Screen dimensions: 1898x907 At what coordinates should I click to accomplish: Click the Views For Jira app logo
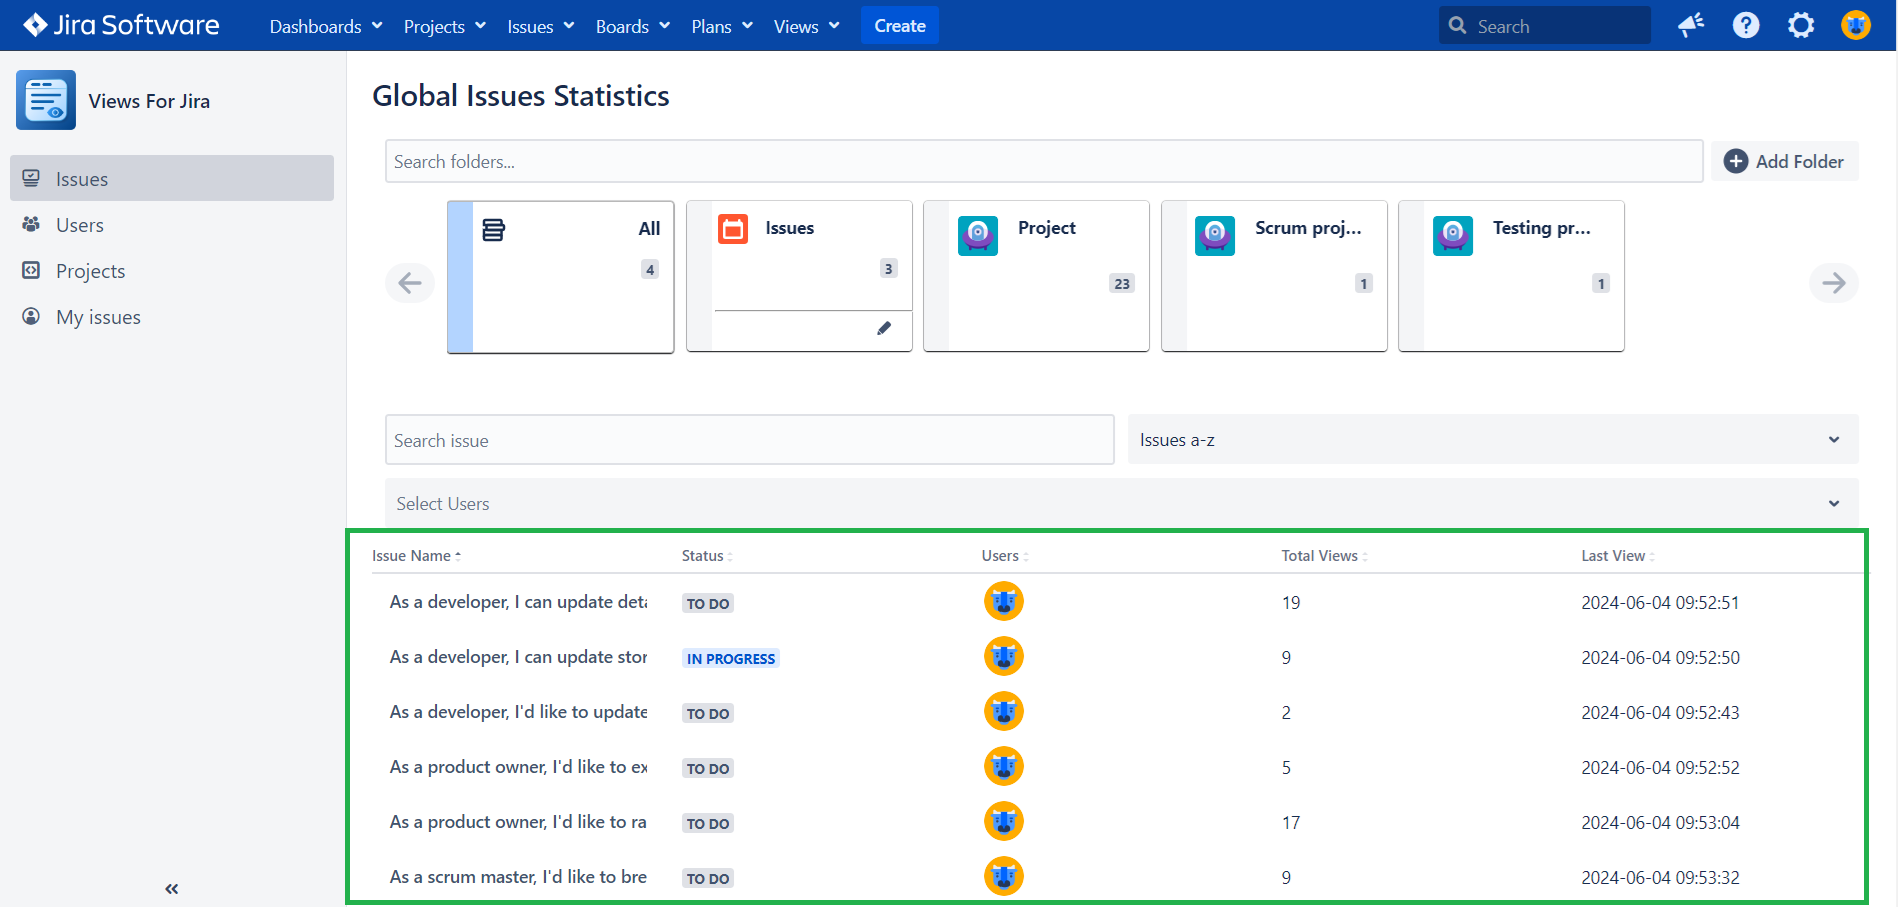(46, 100)
